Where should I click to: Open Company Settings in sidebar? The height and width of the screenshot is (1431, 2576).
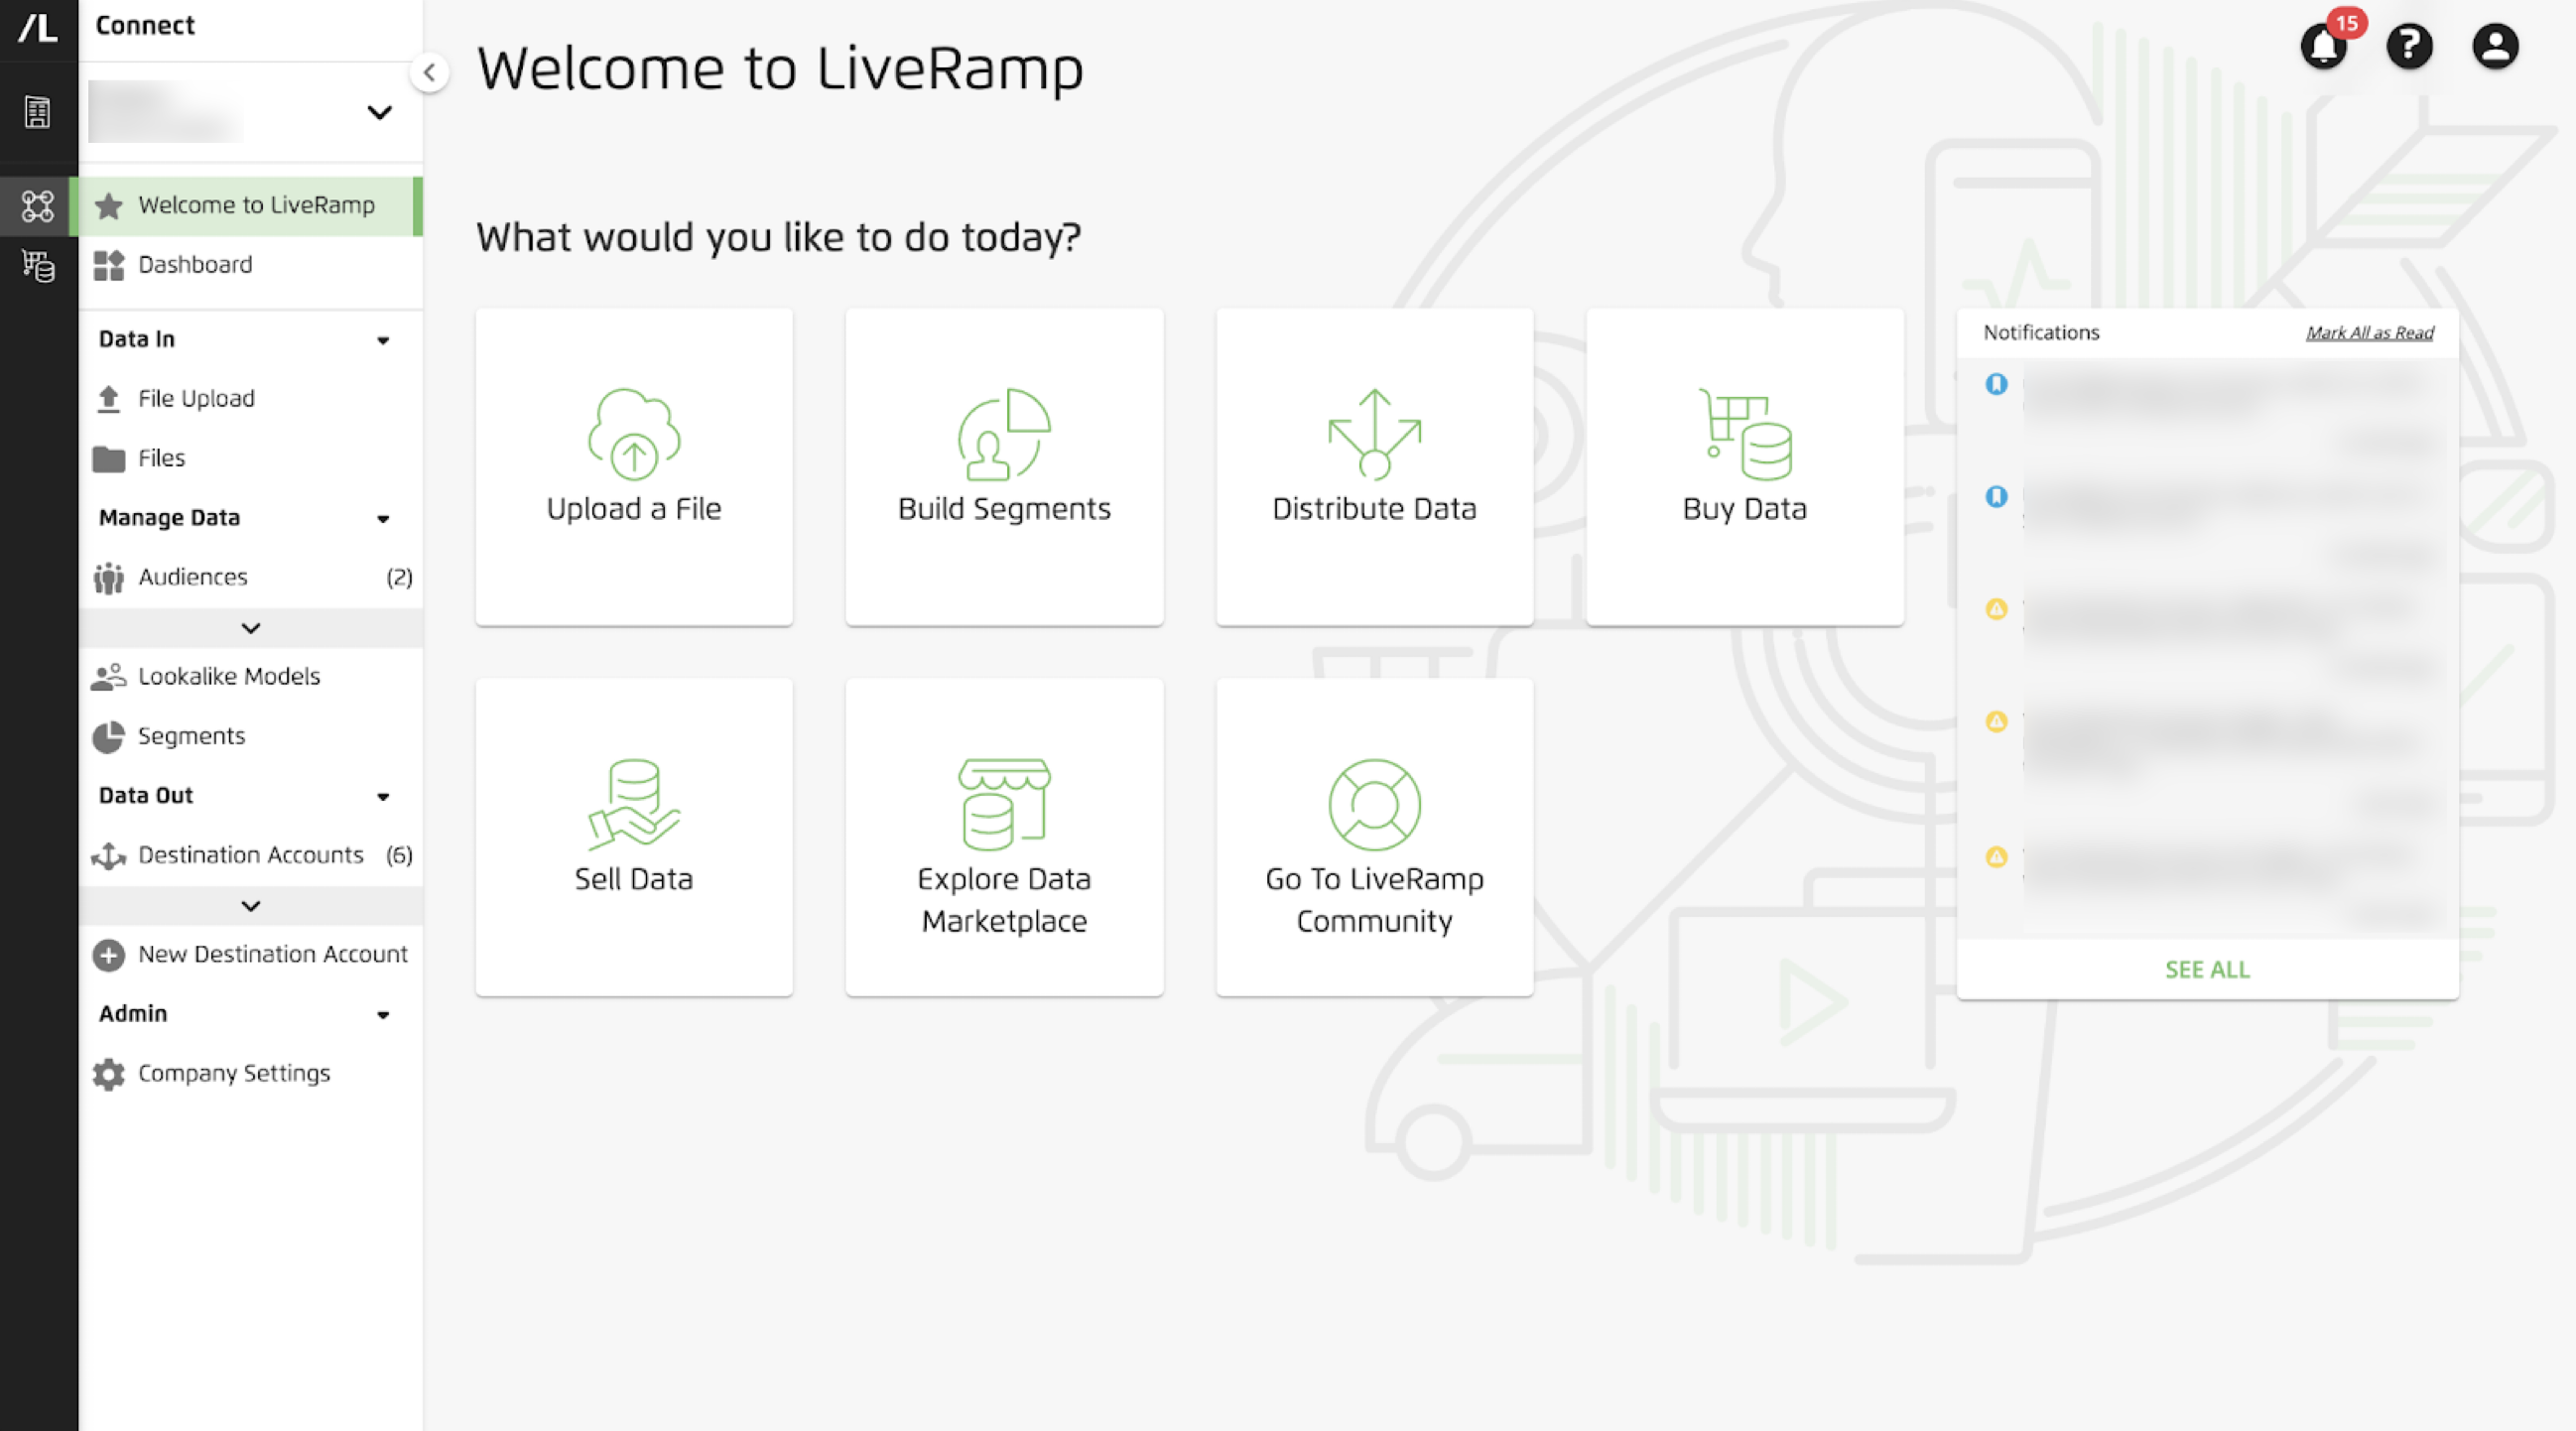pyautogui.click(x=251, y=1074)
